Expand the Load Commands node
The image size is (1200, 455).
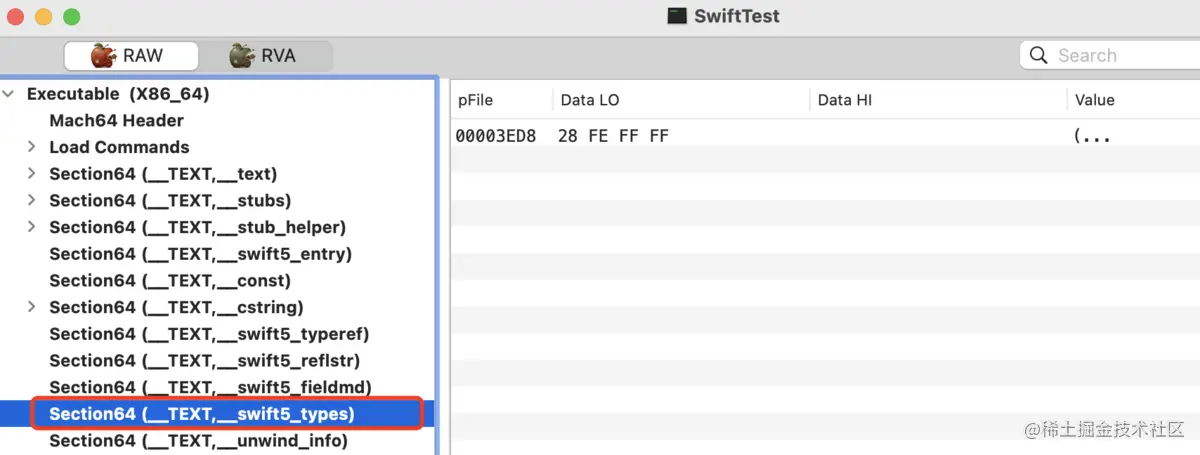[32, 147]
